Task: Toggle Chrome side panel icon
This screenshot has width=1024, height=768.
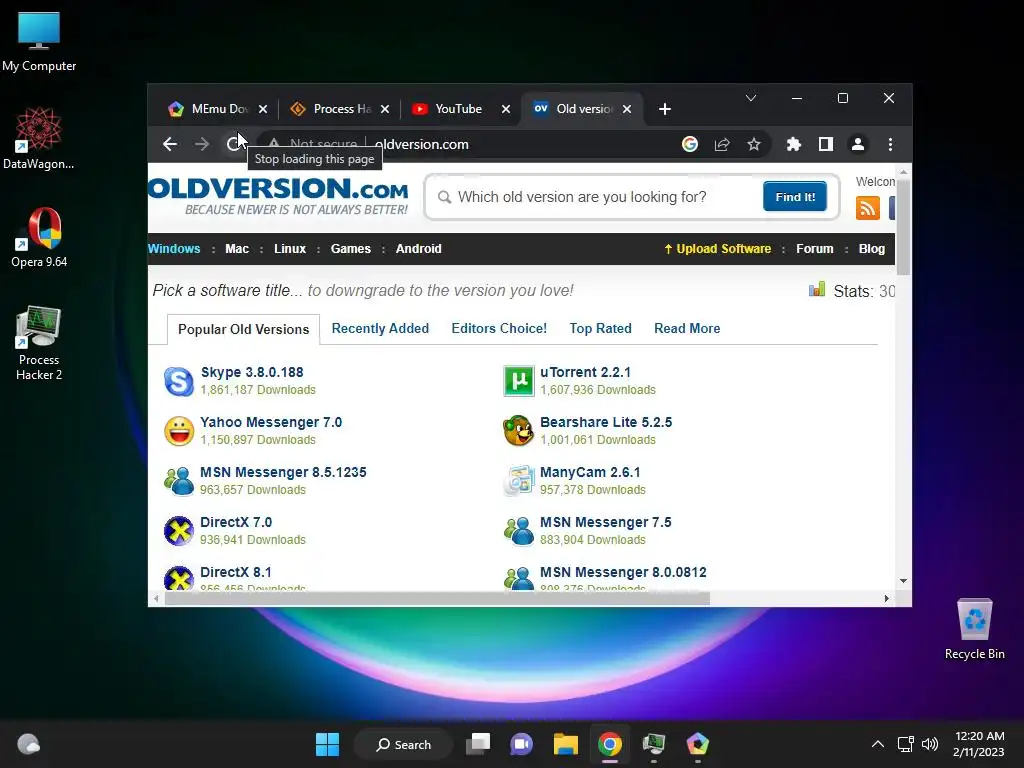Action: (x=825, y=144)
